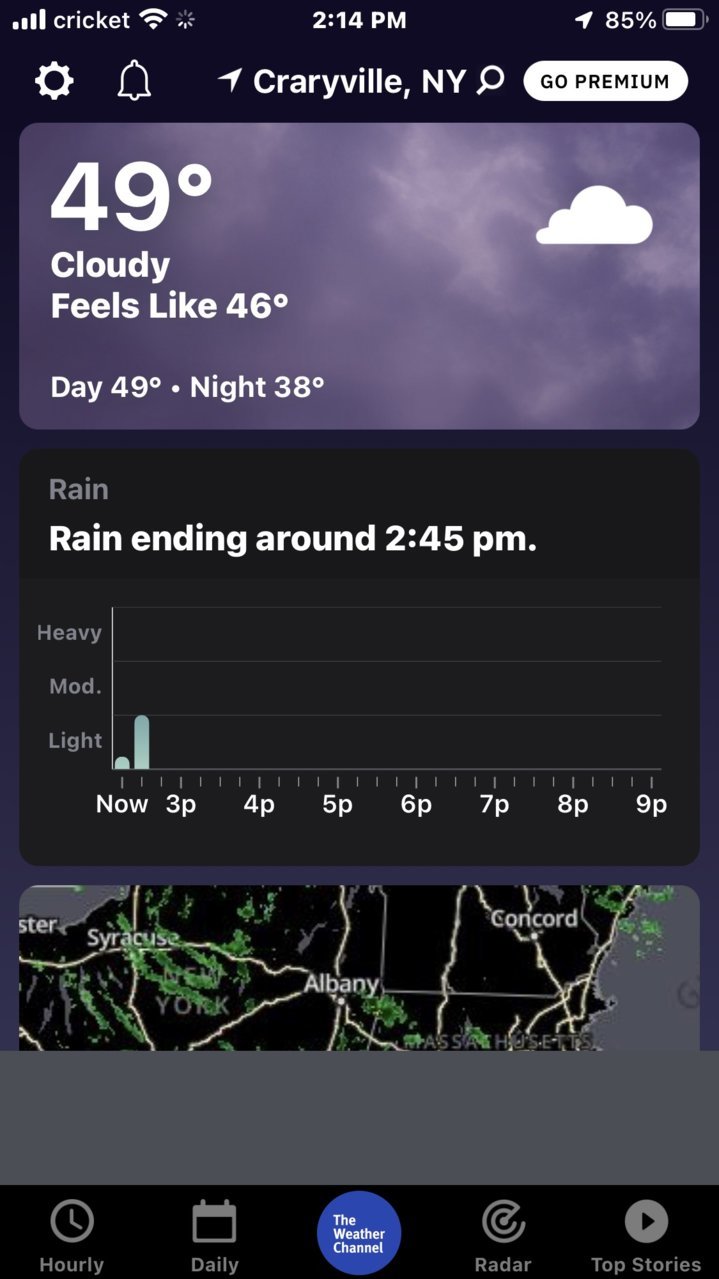This screenshot has height=1279, width=719.
Task: Tap the location arrow beside Craryville
Action: 230,81
